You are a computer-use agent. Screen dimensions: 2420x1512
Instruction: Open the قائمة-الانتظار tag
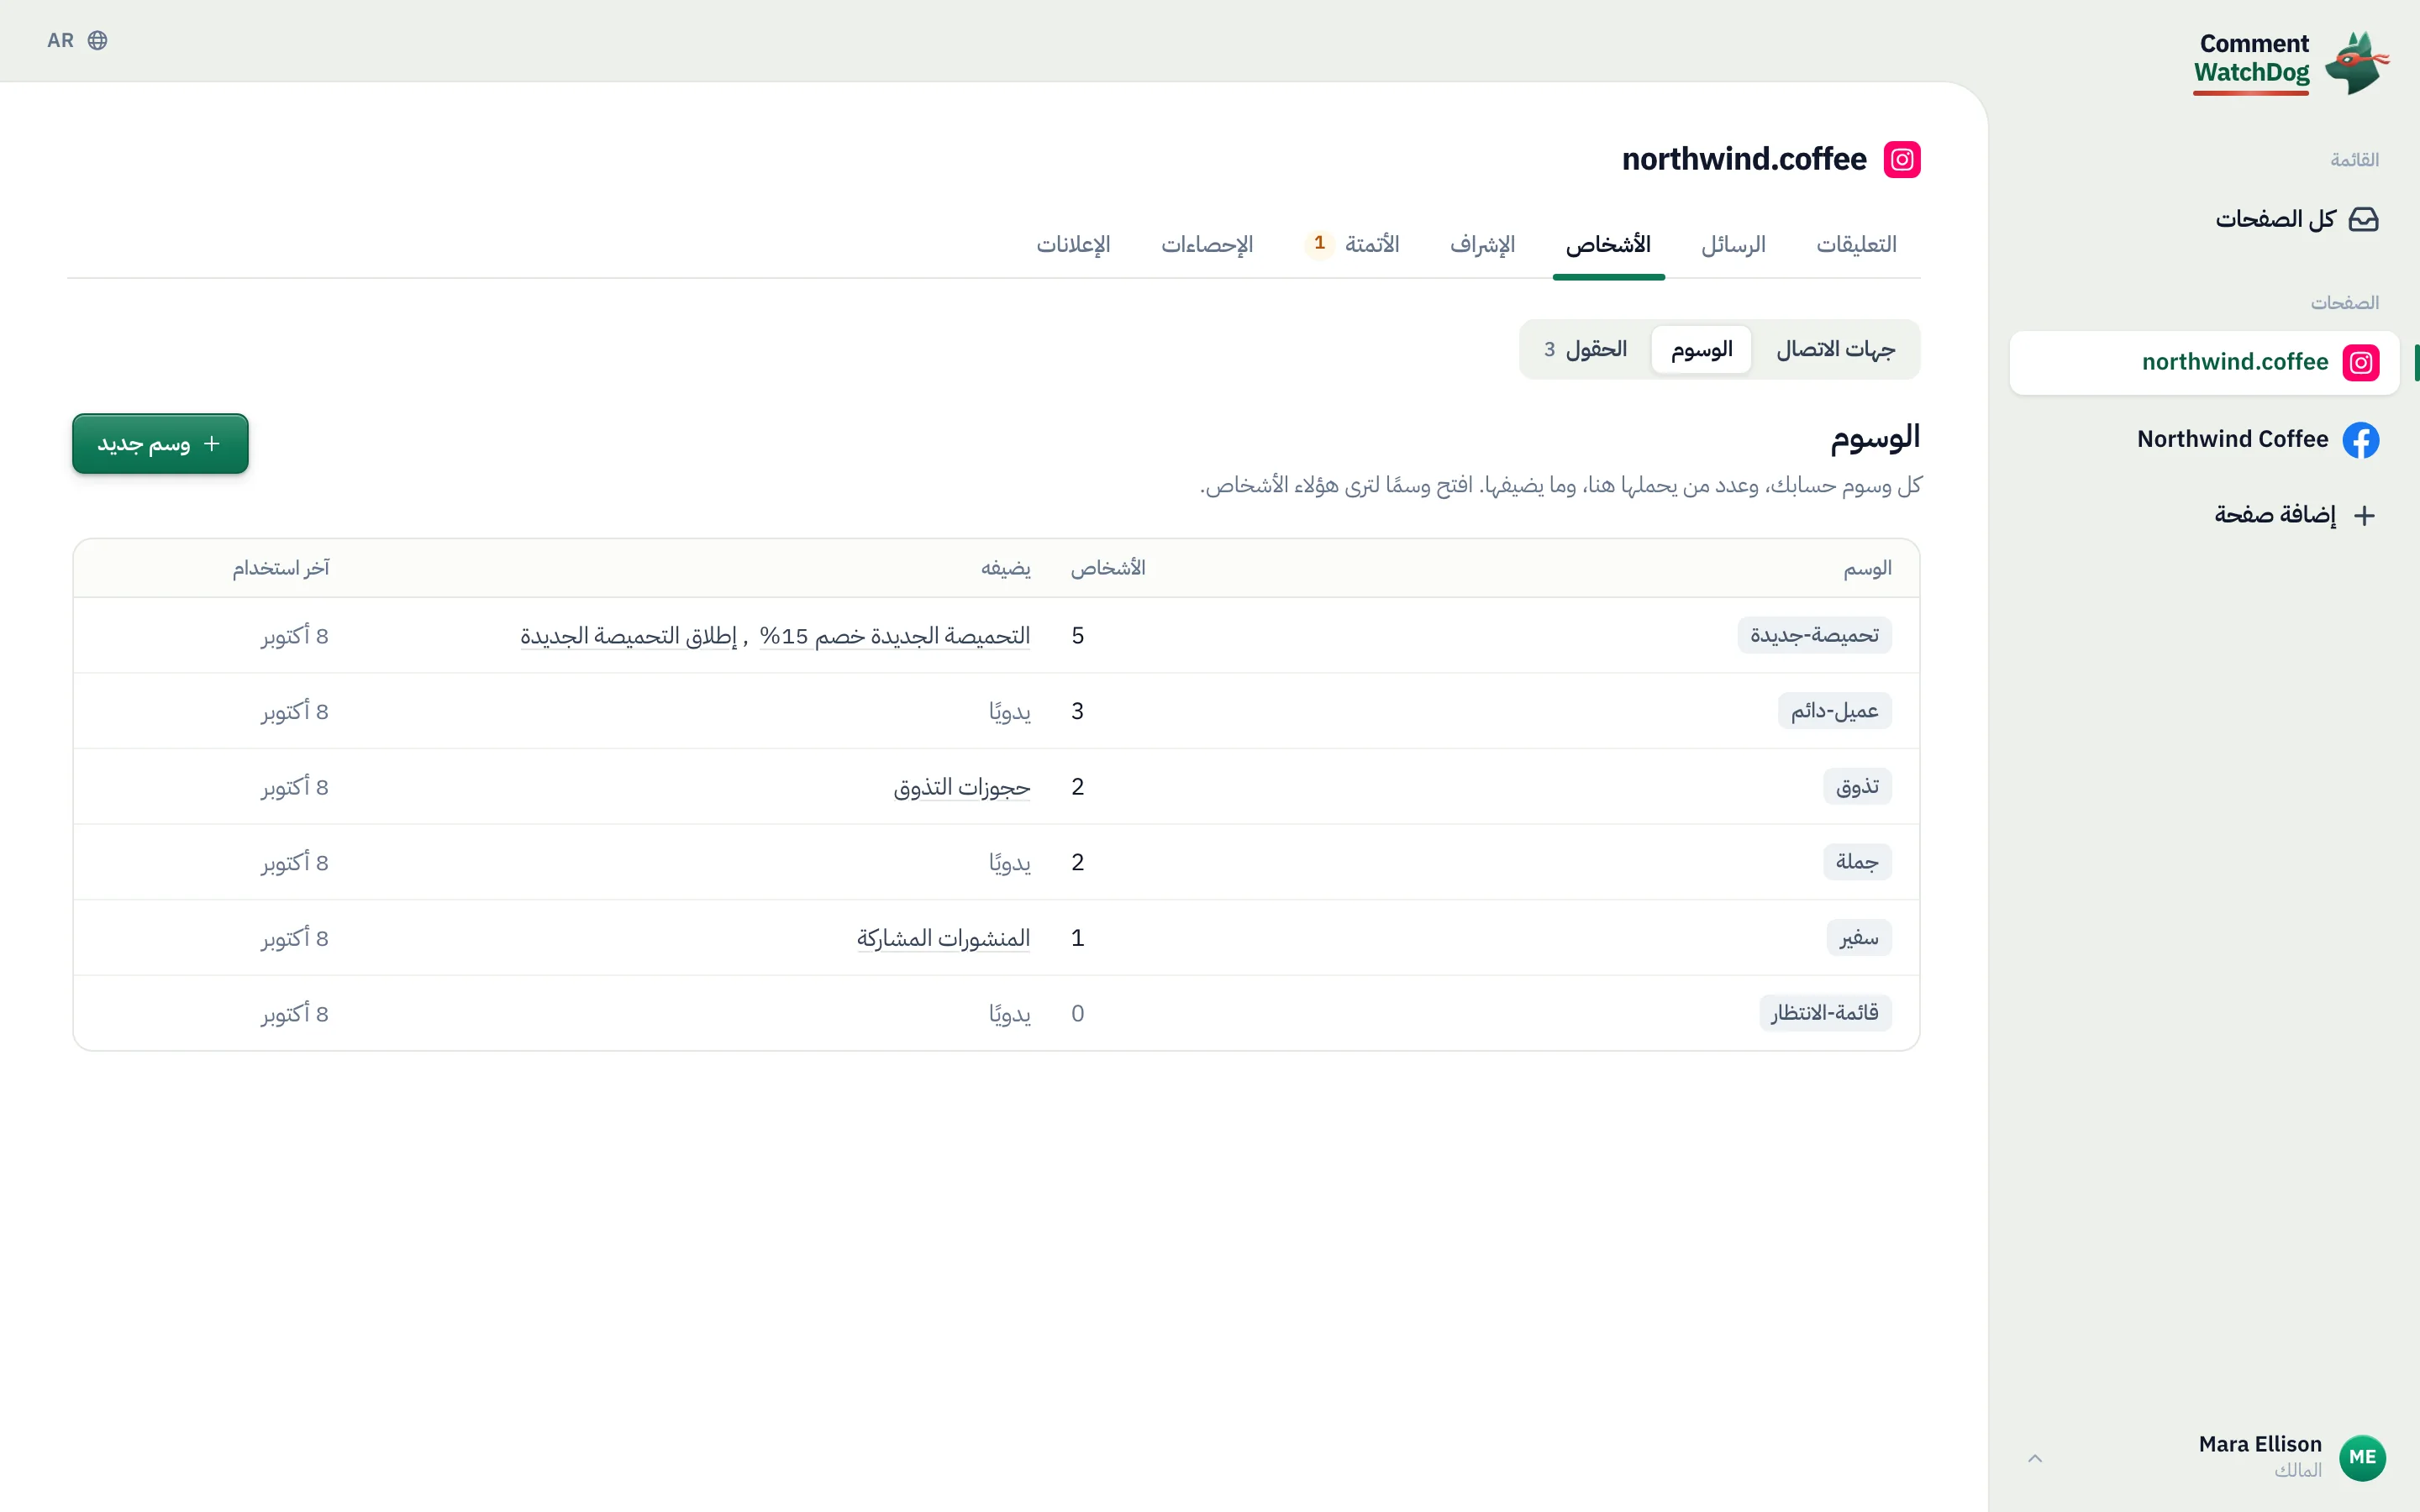coord(1825,1013)
